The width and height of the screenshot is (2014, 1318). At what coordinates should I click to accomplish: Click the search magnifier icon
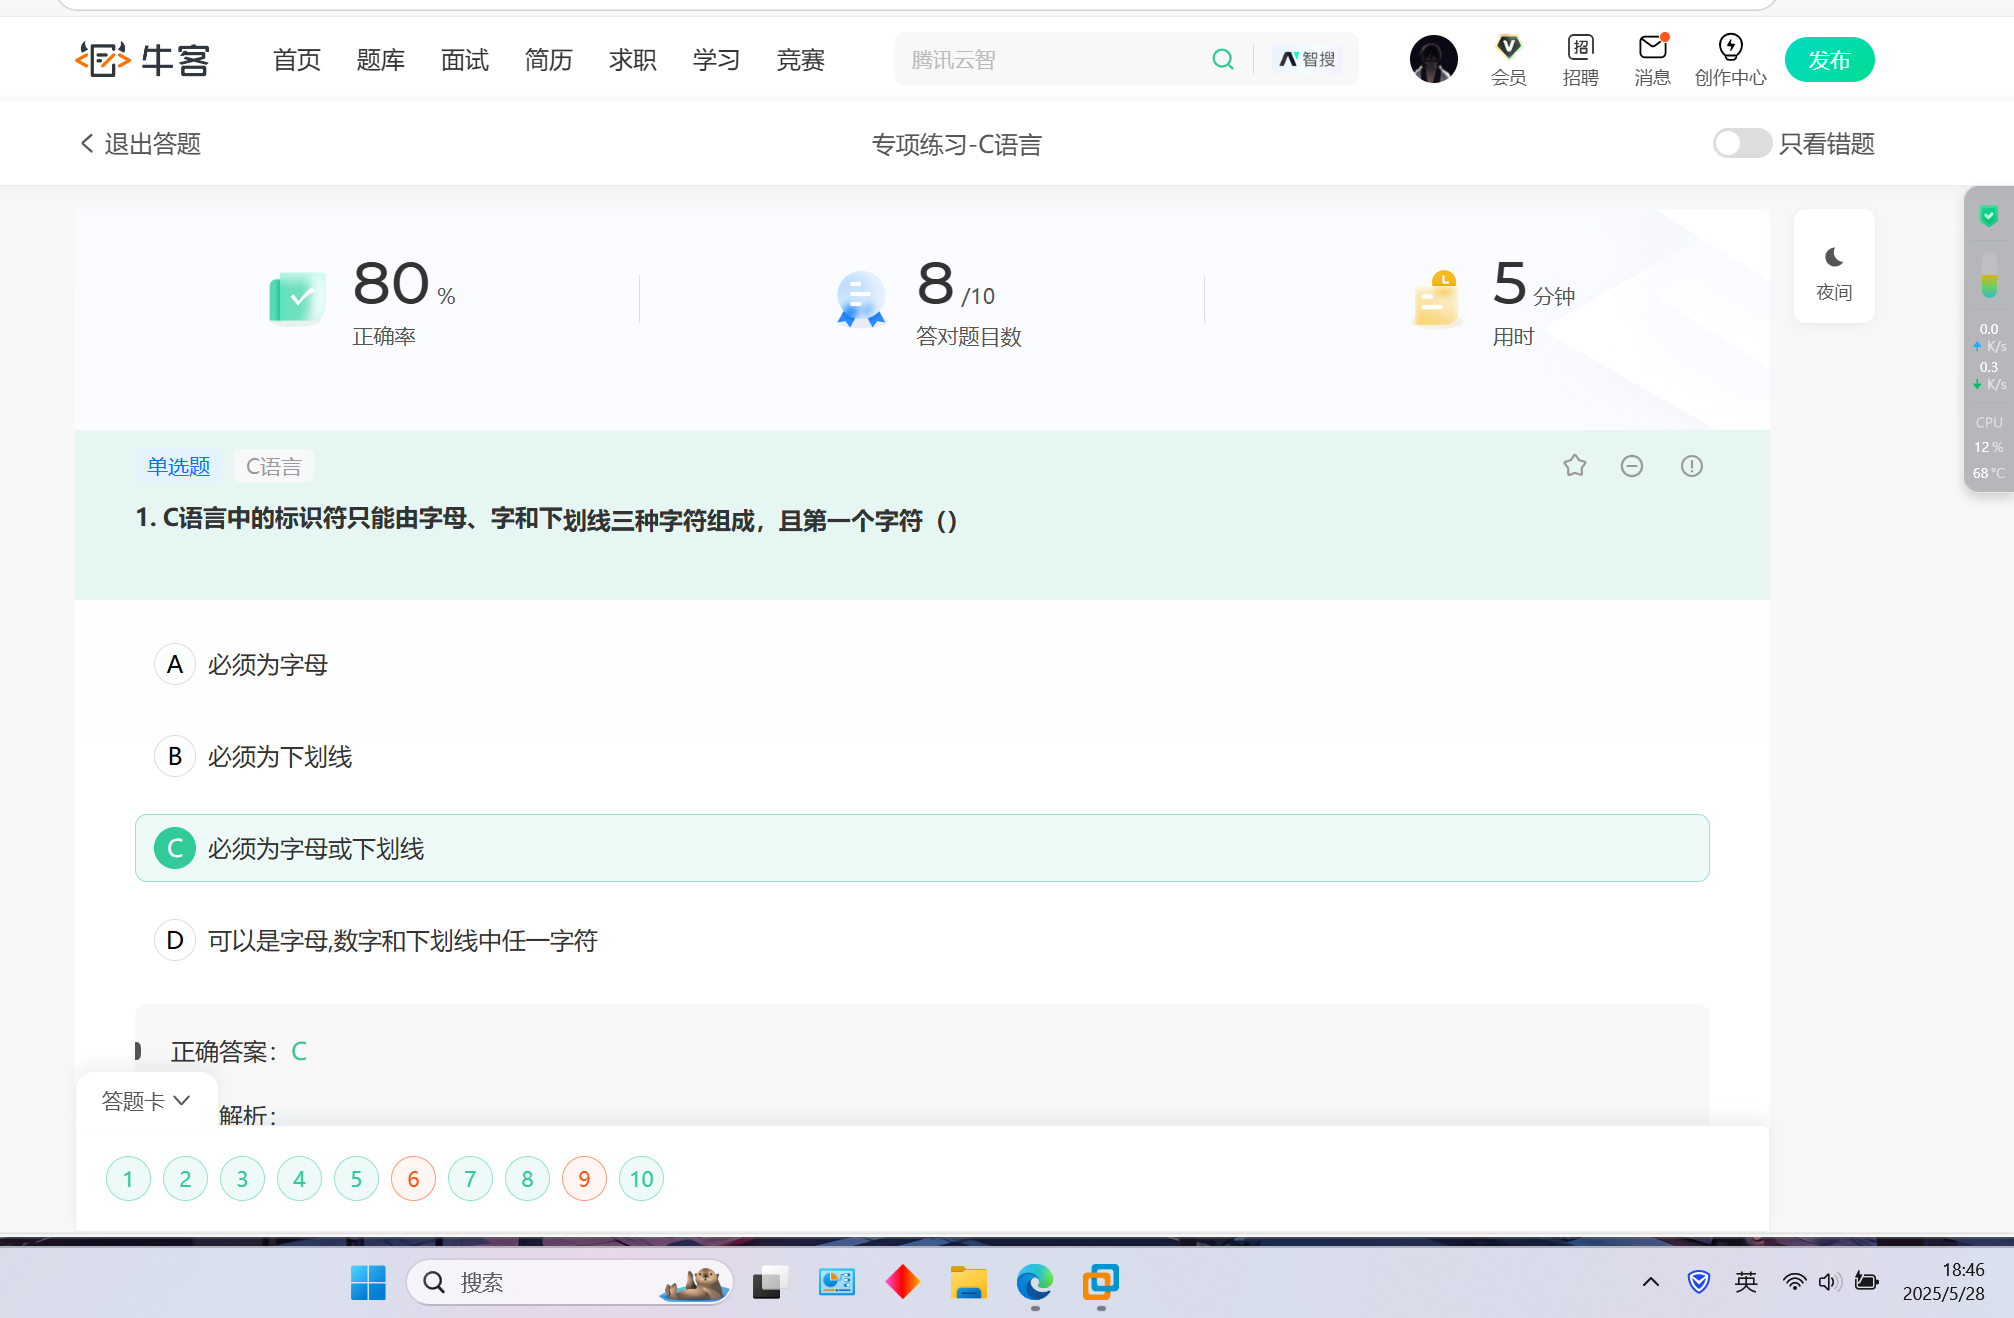[1222, 60]
